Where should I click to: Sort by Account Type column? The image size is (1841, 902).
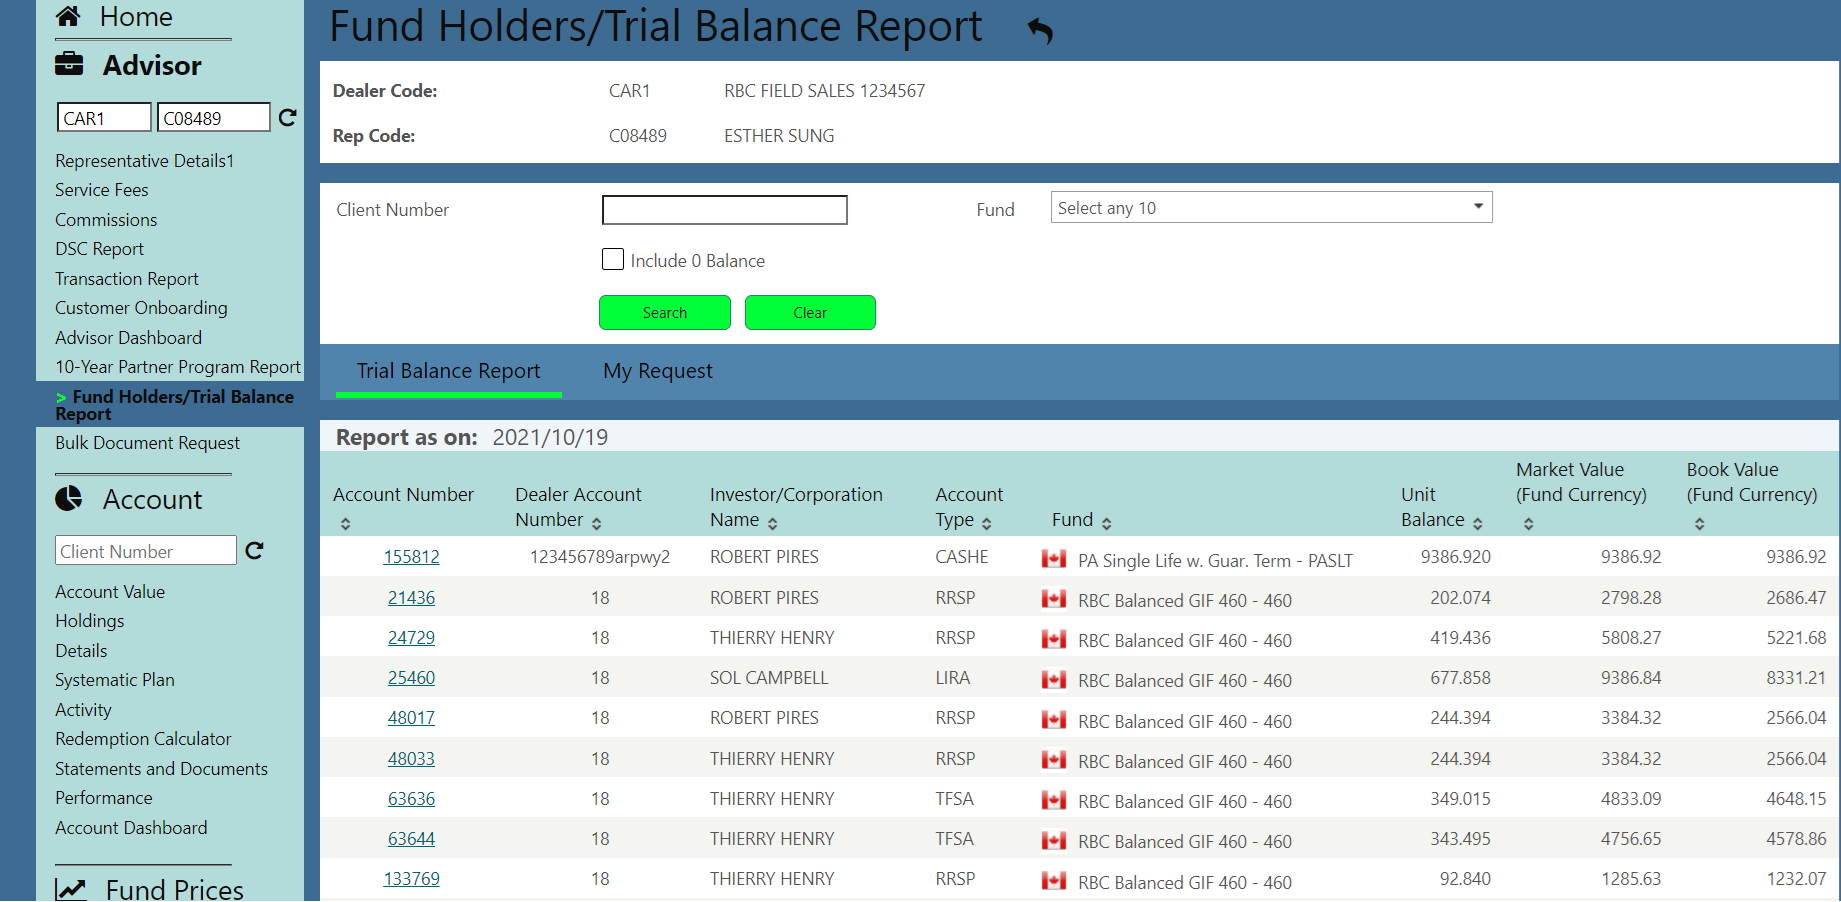click(x=986, y=523)
